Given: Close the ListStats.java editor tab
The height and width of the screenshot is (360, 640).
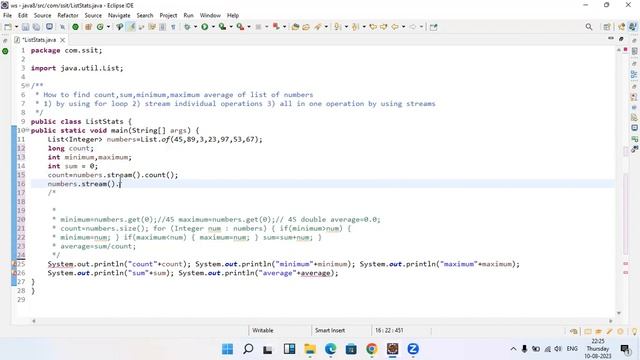Looking at the screenshot, I should click(x=62, y=40).
